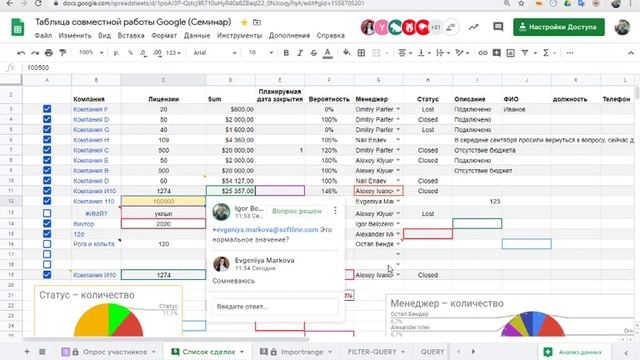Viewport: 640px width, 360px height.
Task: Click the Create filter icon
Action: pos(525,53)
